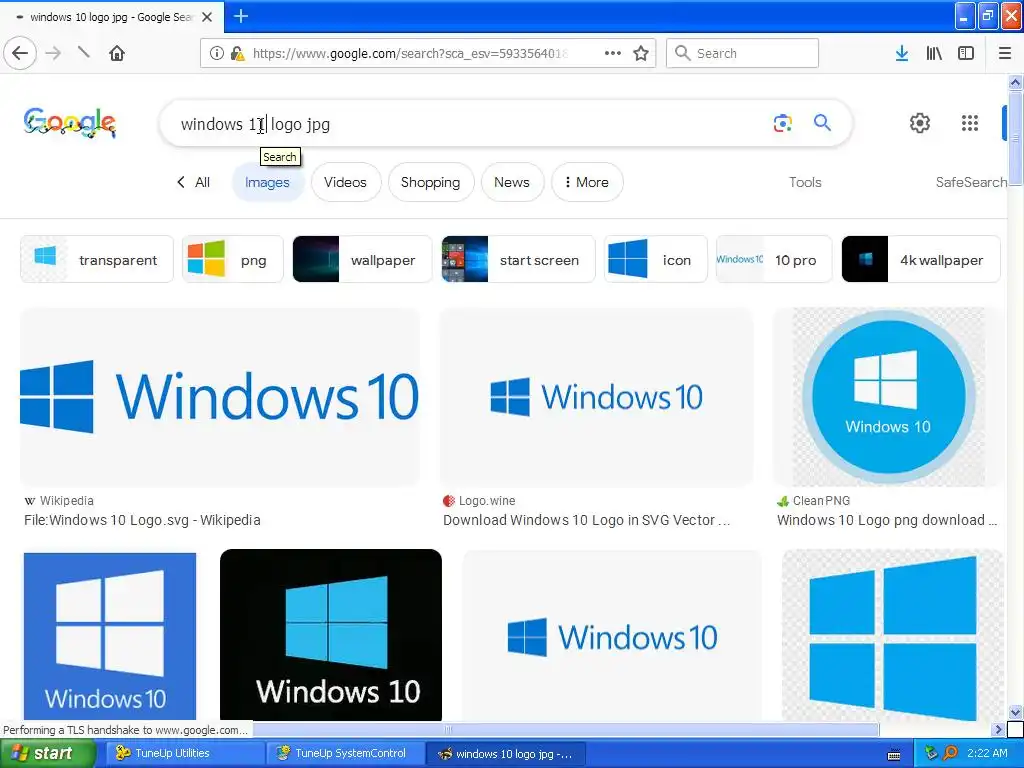Filter results by transparent chip

pyautogui.click(x=97, y=259)
